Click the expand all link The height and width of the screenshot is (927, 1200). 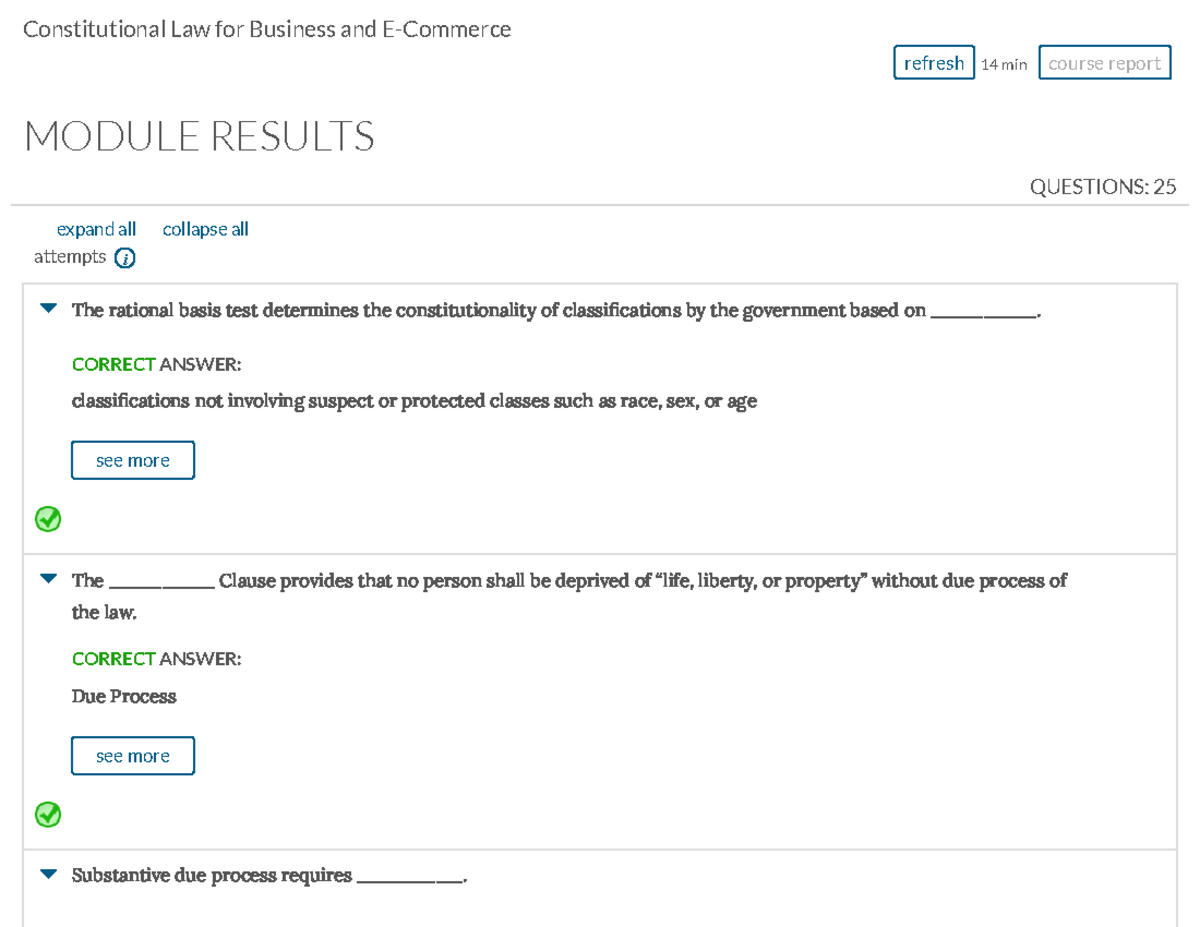tap(96, 229)
